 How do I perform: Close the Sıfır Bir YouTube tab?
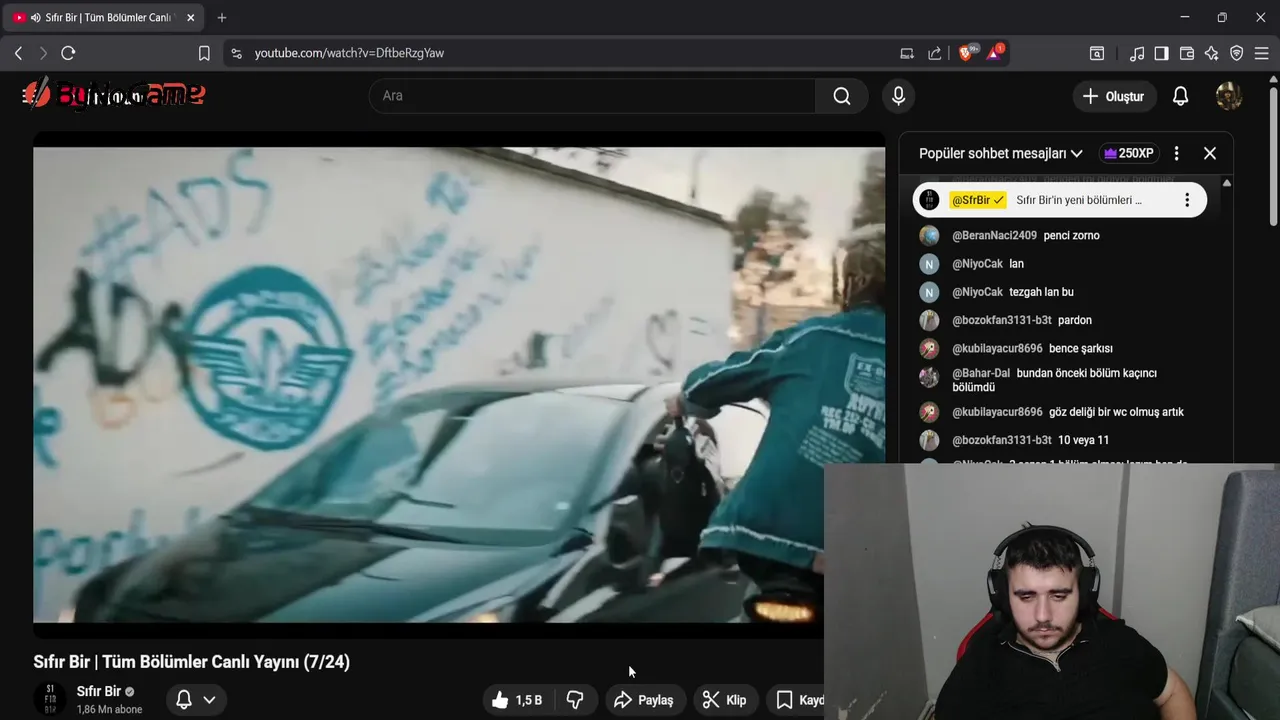pos(191,17)
